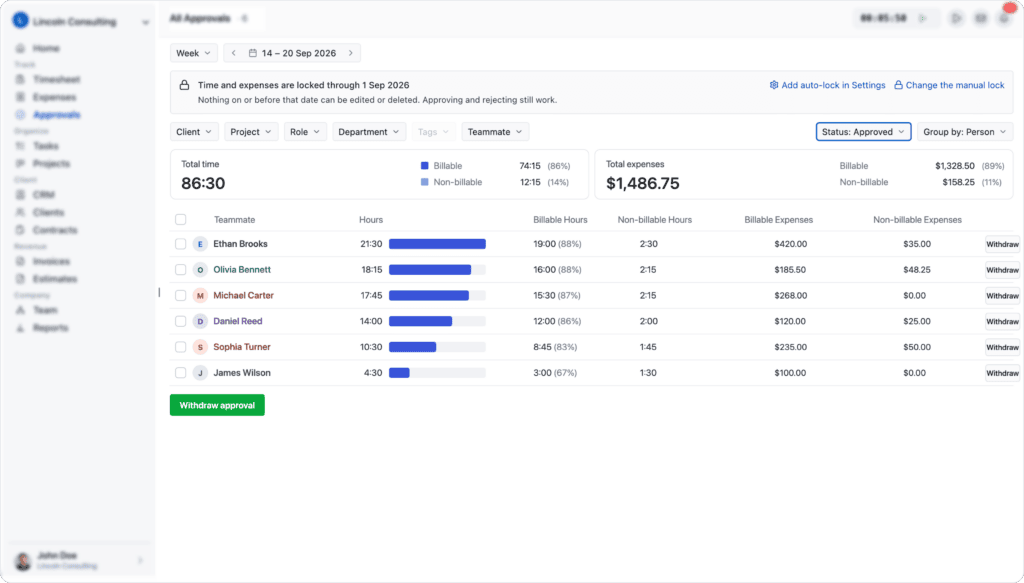Go to the previous week arrow
1024x583 pixels.
coord(234,53)
